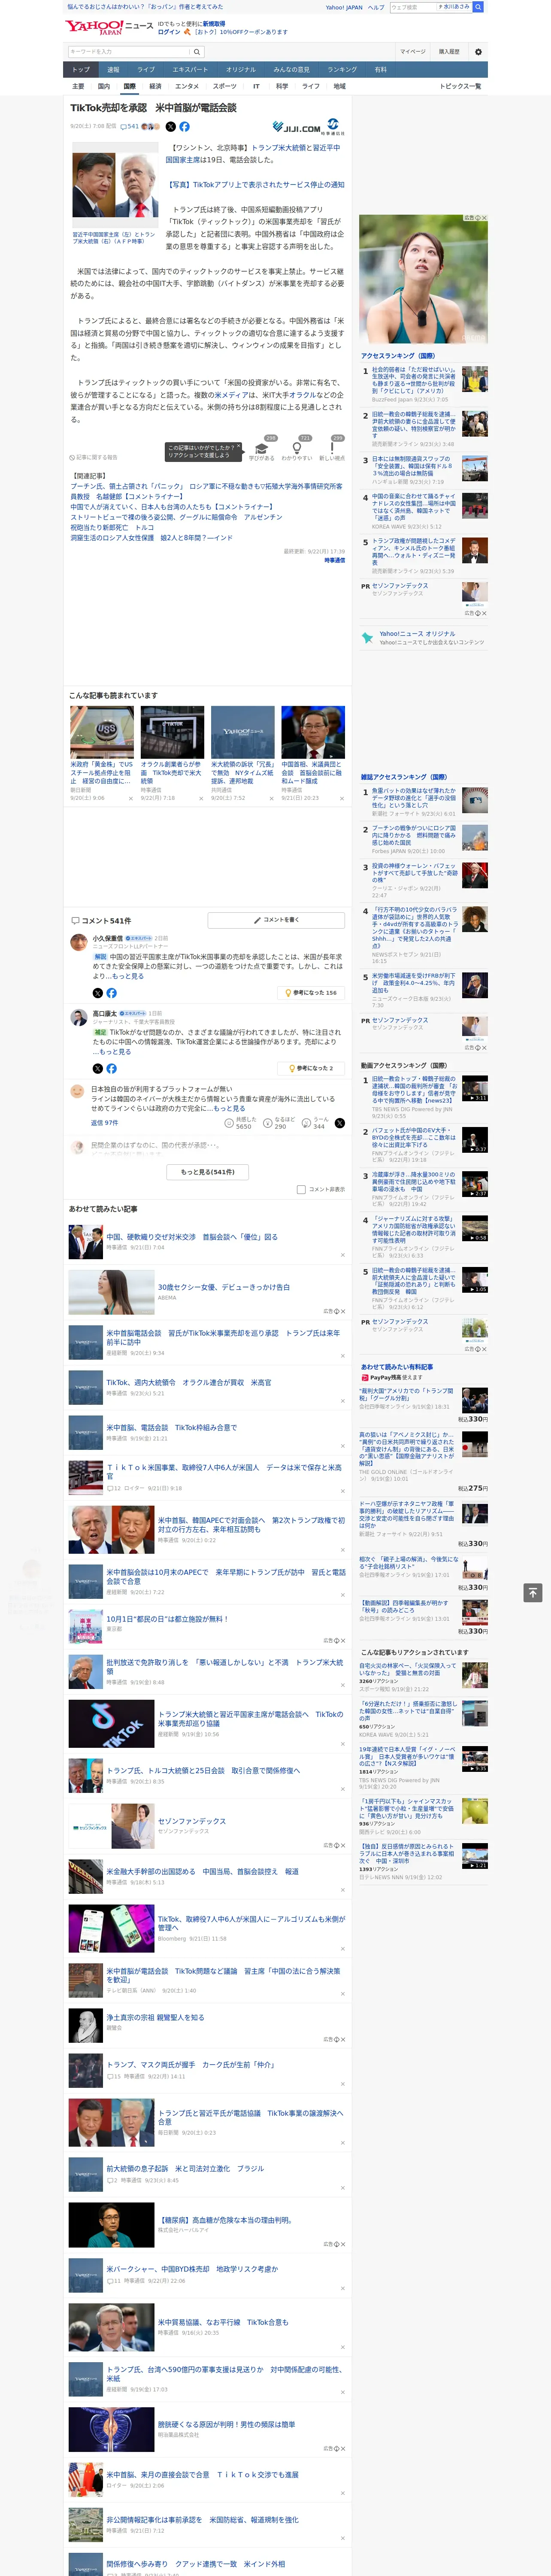Screen dimensions: 551x2576
Task: Click the ログイン link
Action: pos(169,32)
